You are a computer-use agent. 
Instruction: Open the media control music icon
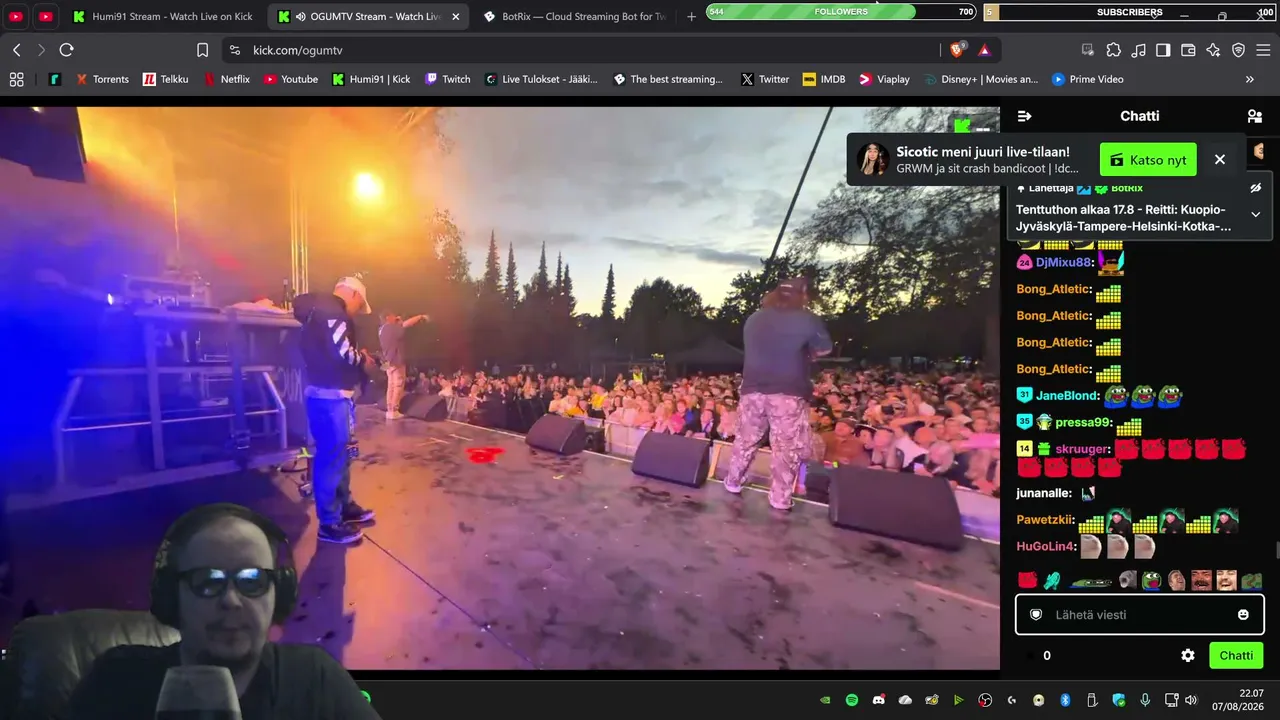point(1138,50)
